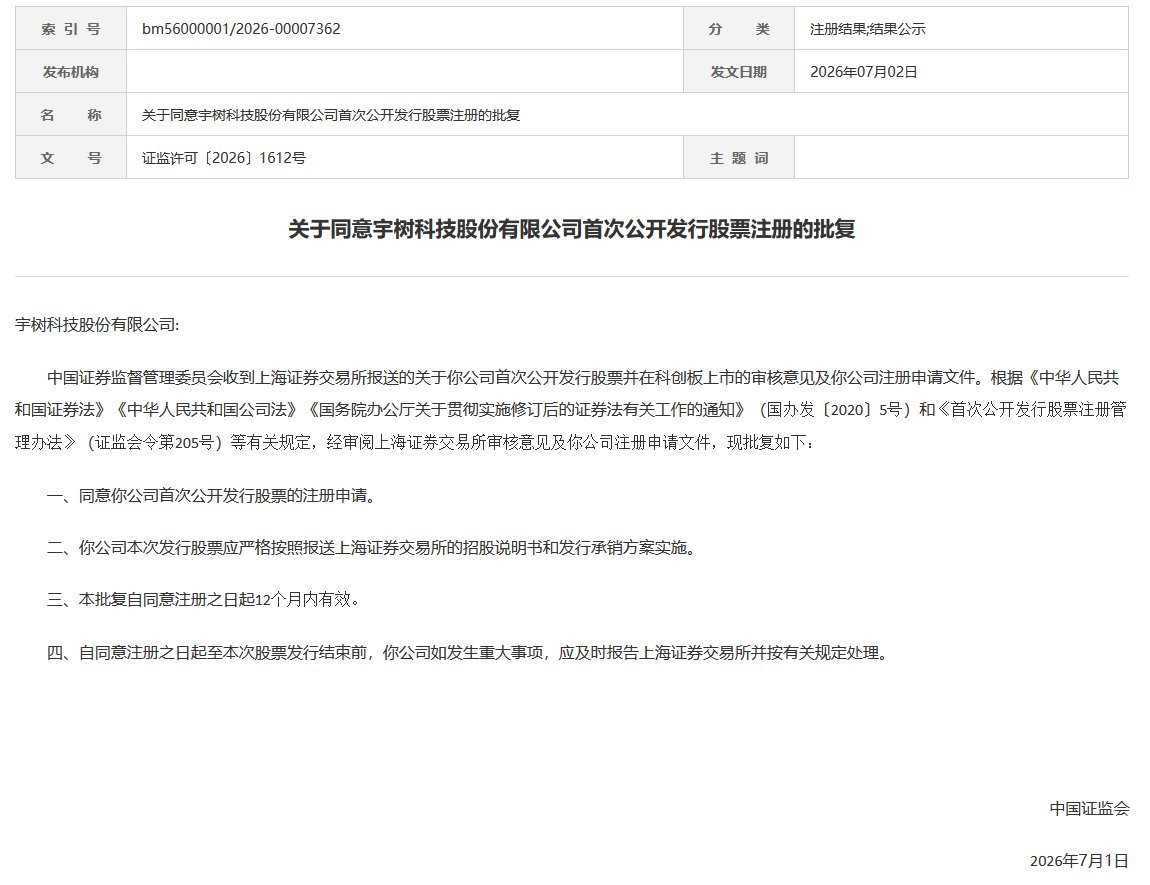Click the signature 中国证监会

1089,808
